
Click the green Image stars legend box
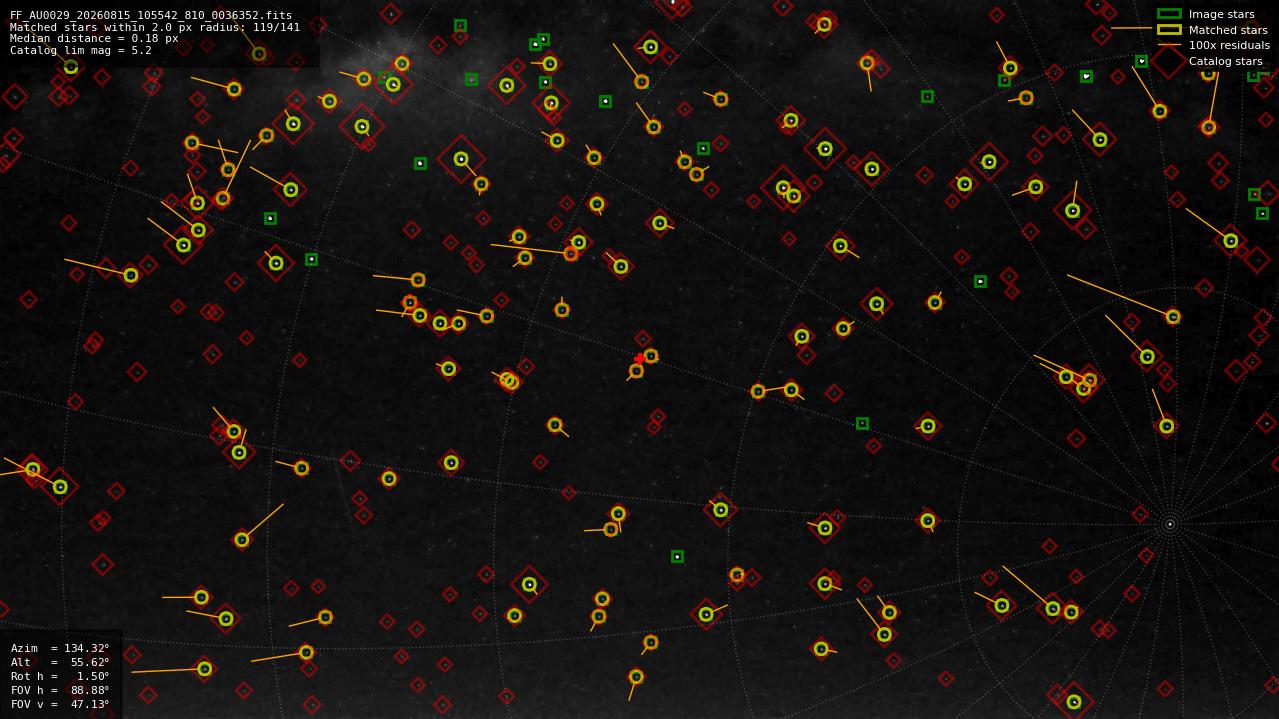[x=1169, y=14]
